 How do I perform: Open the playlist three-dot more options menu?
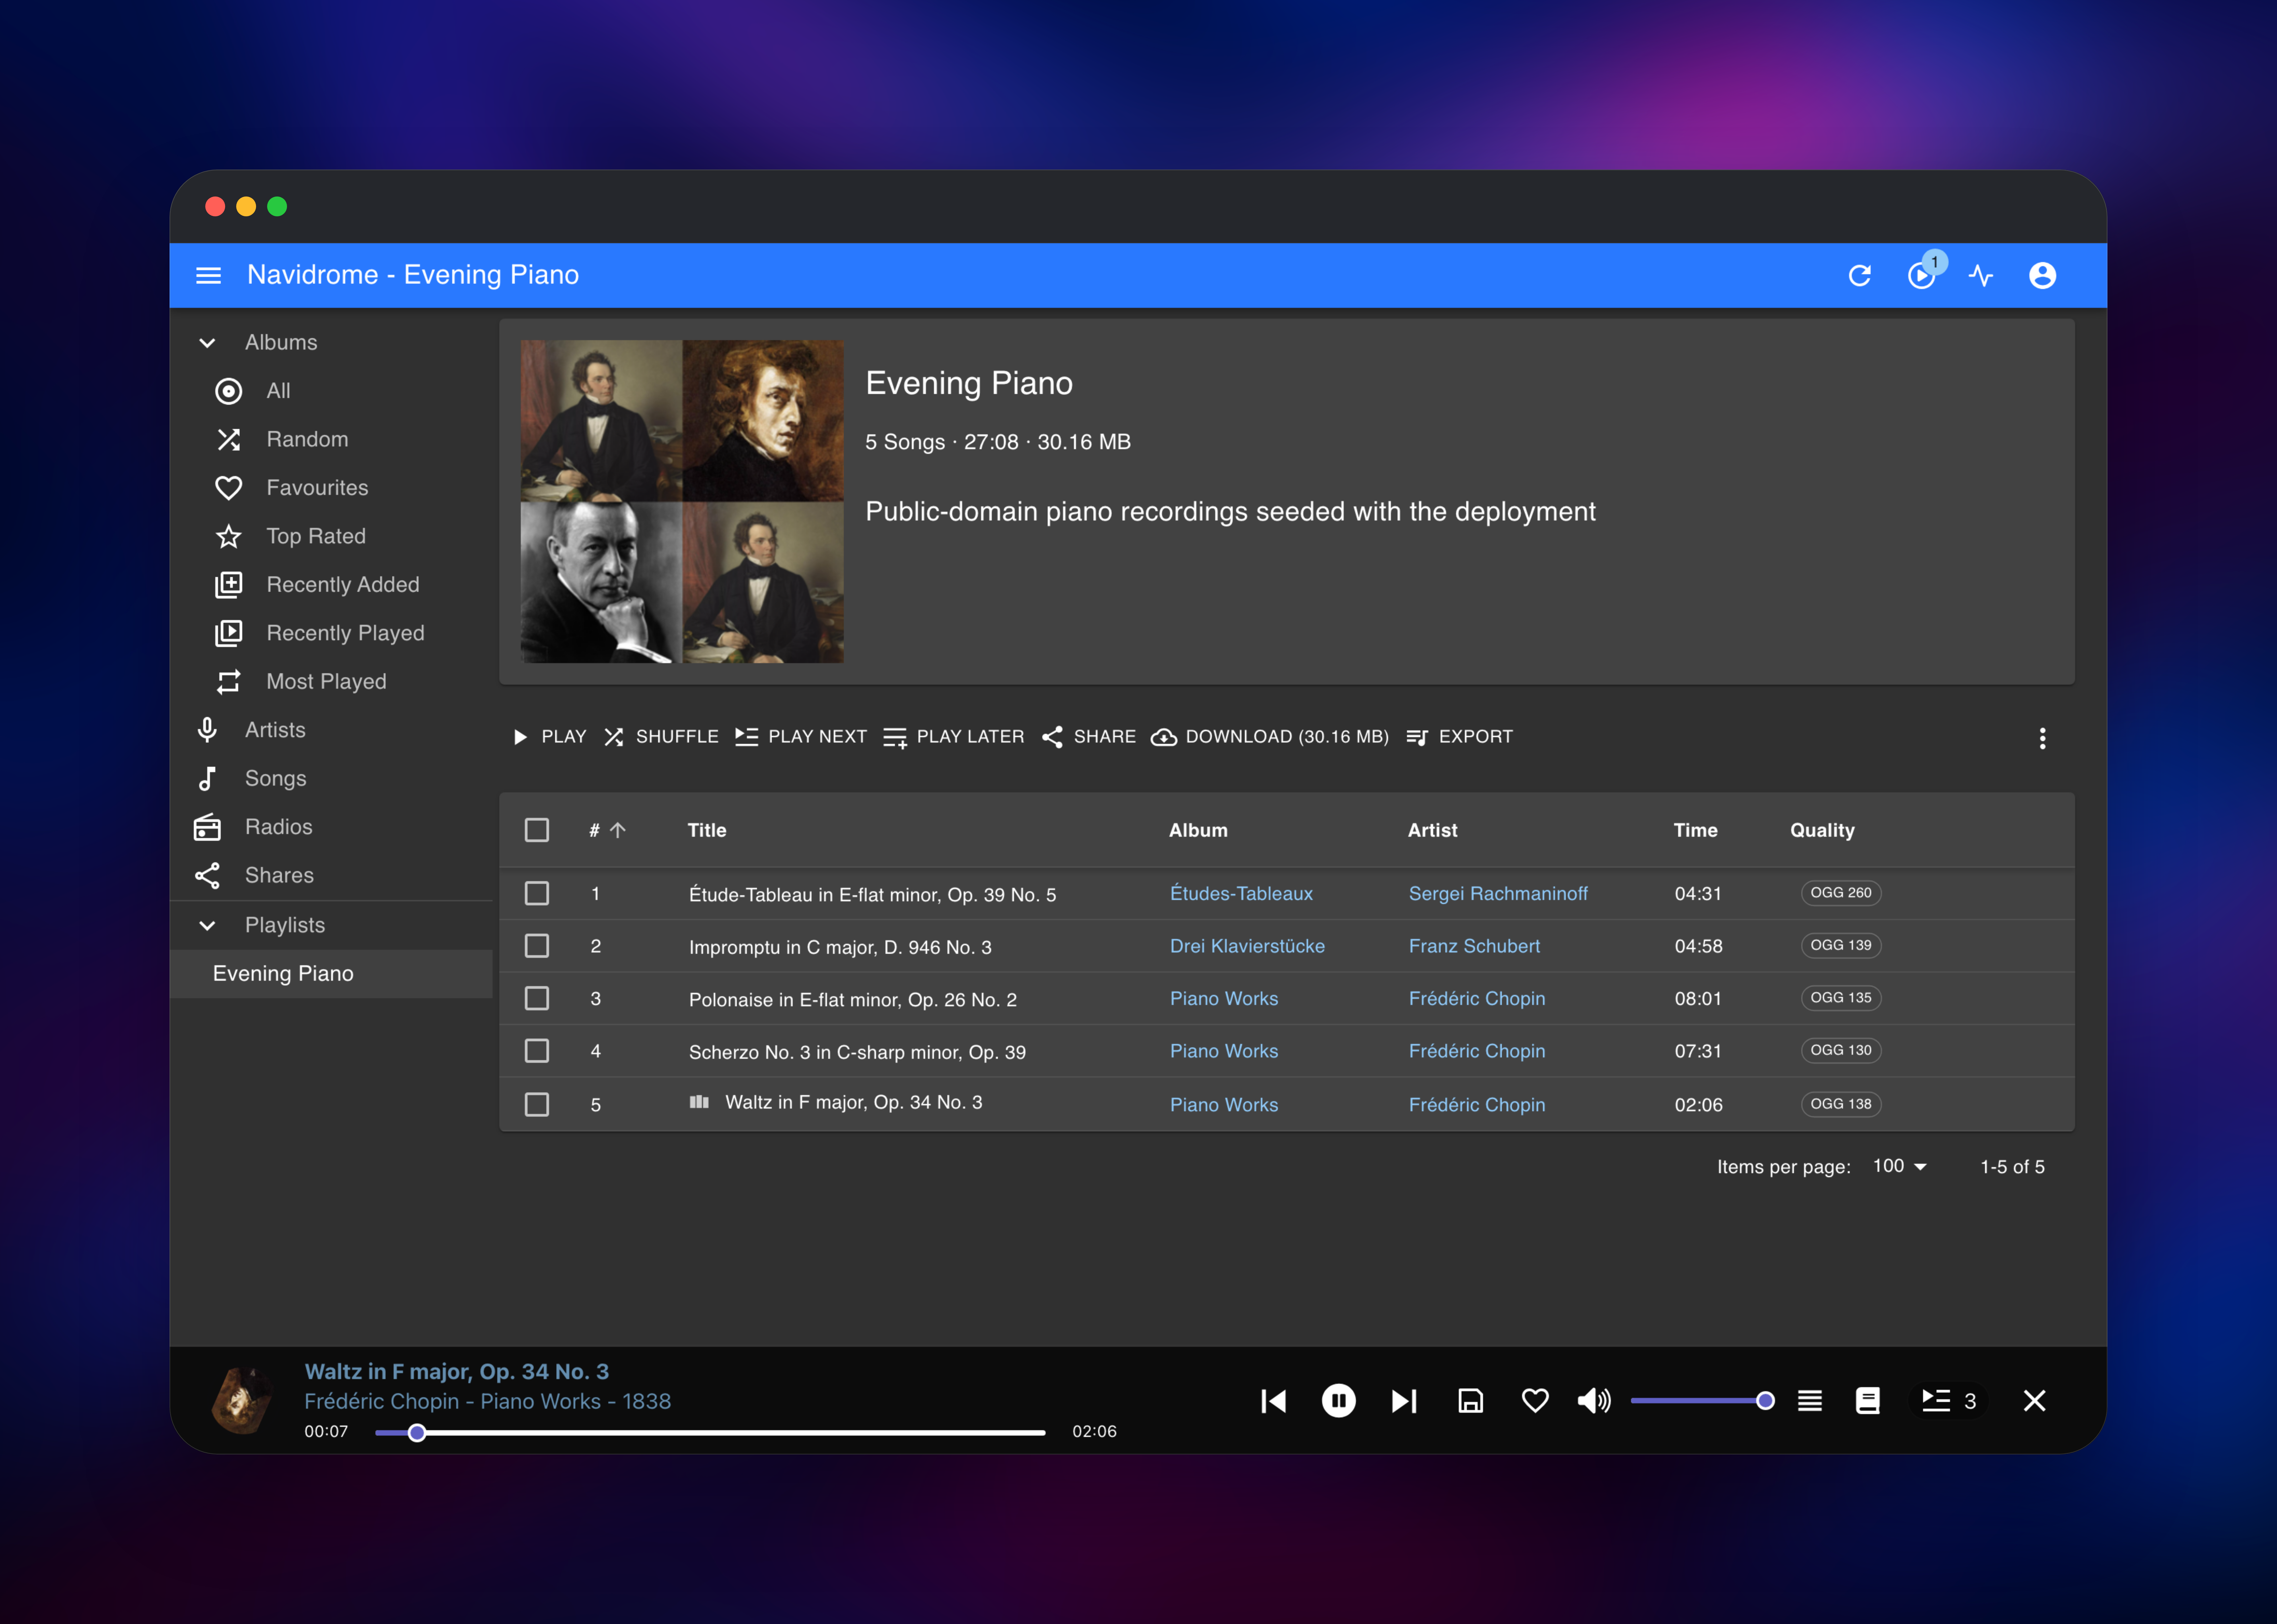tap(2042, 738)
